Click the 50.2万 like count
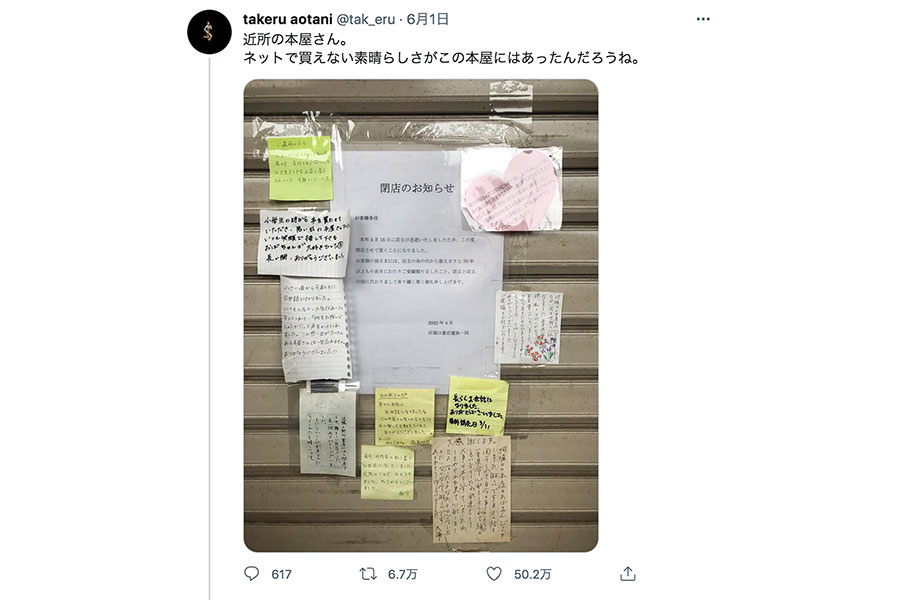Viewport: 900px width, 600px height. (x=533, y=574)
